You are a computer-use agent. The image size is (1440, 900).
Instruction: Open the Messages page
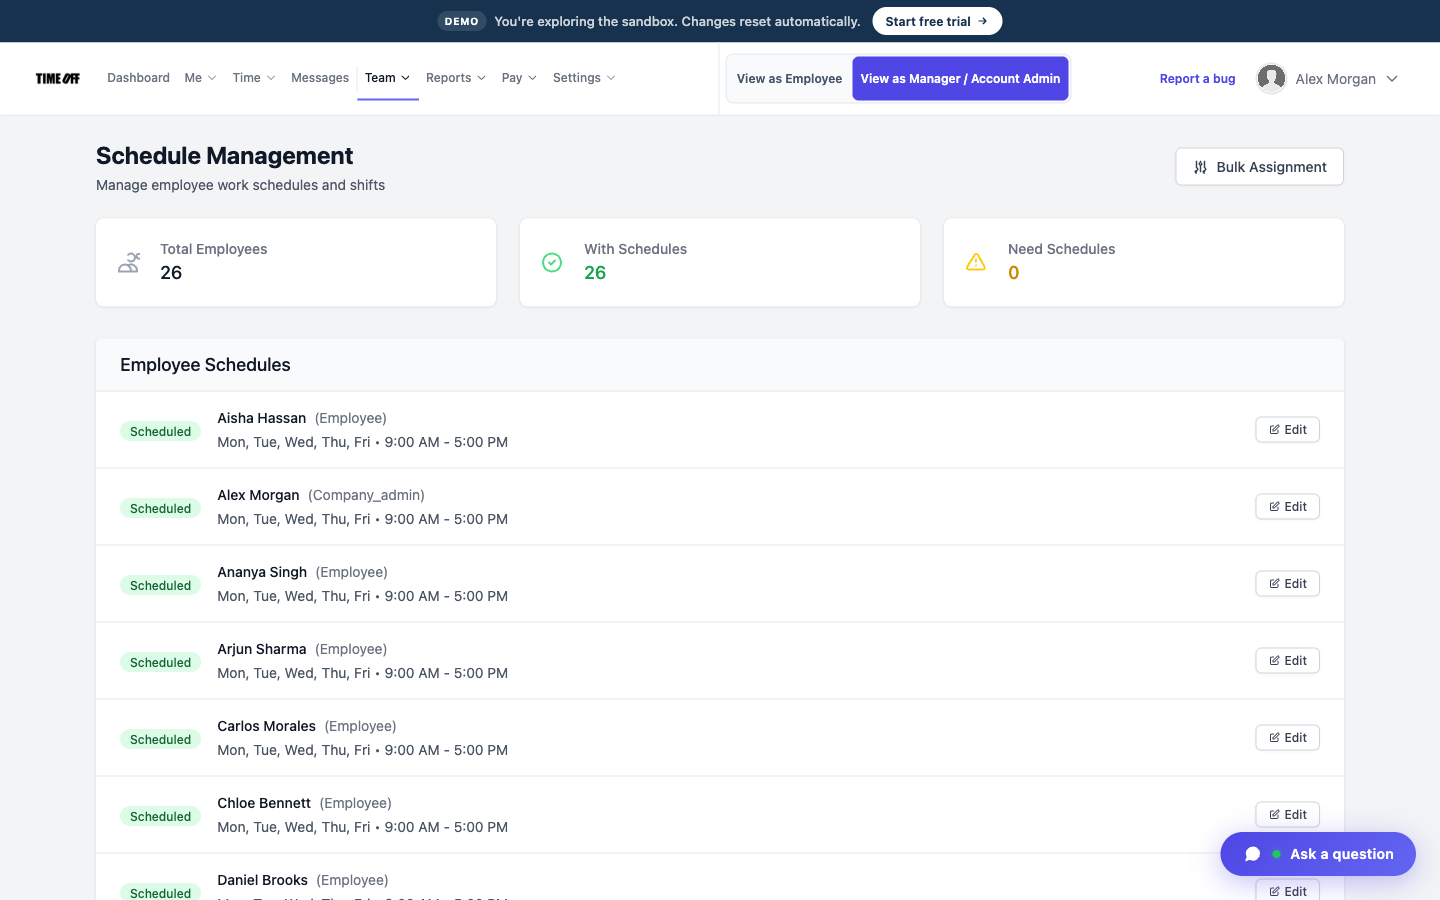[x=320, y=78]
